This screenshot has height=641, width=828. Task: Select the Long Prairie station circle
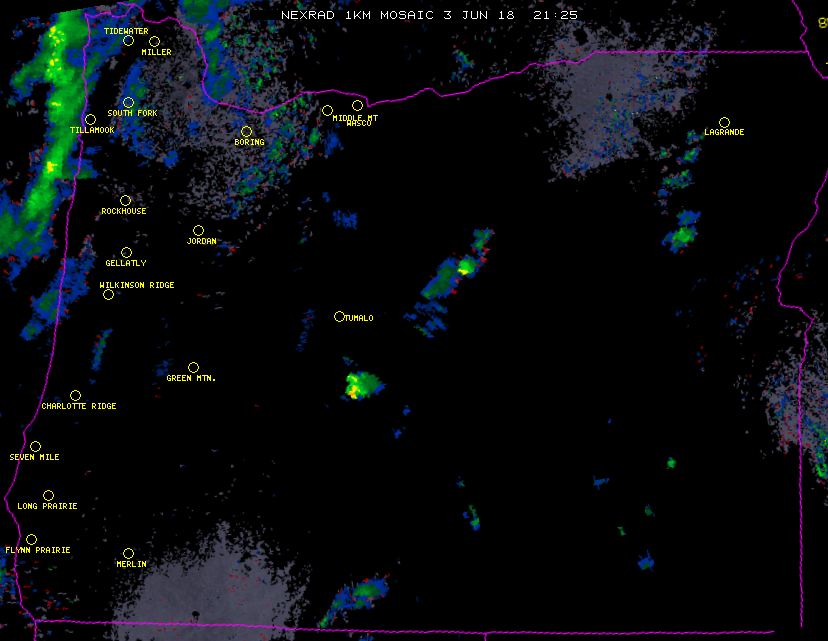click(x=48, y=495)
